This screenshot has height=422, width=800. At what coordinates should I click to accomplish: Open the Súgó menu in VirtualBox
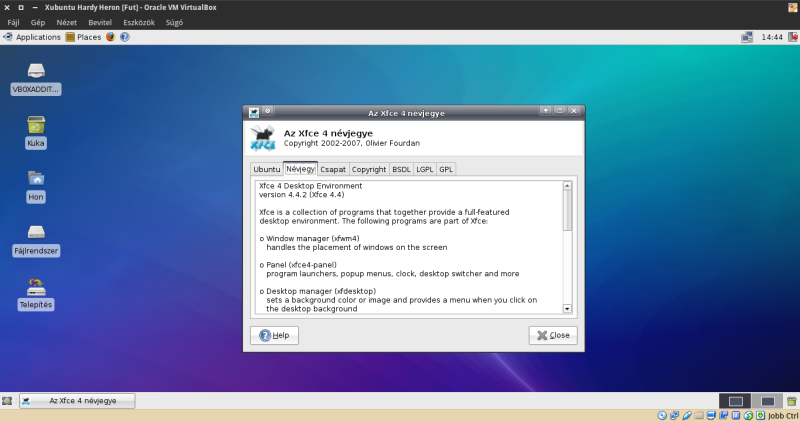click(x=174, y=22)
